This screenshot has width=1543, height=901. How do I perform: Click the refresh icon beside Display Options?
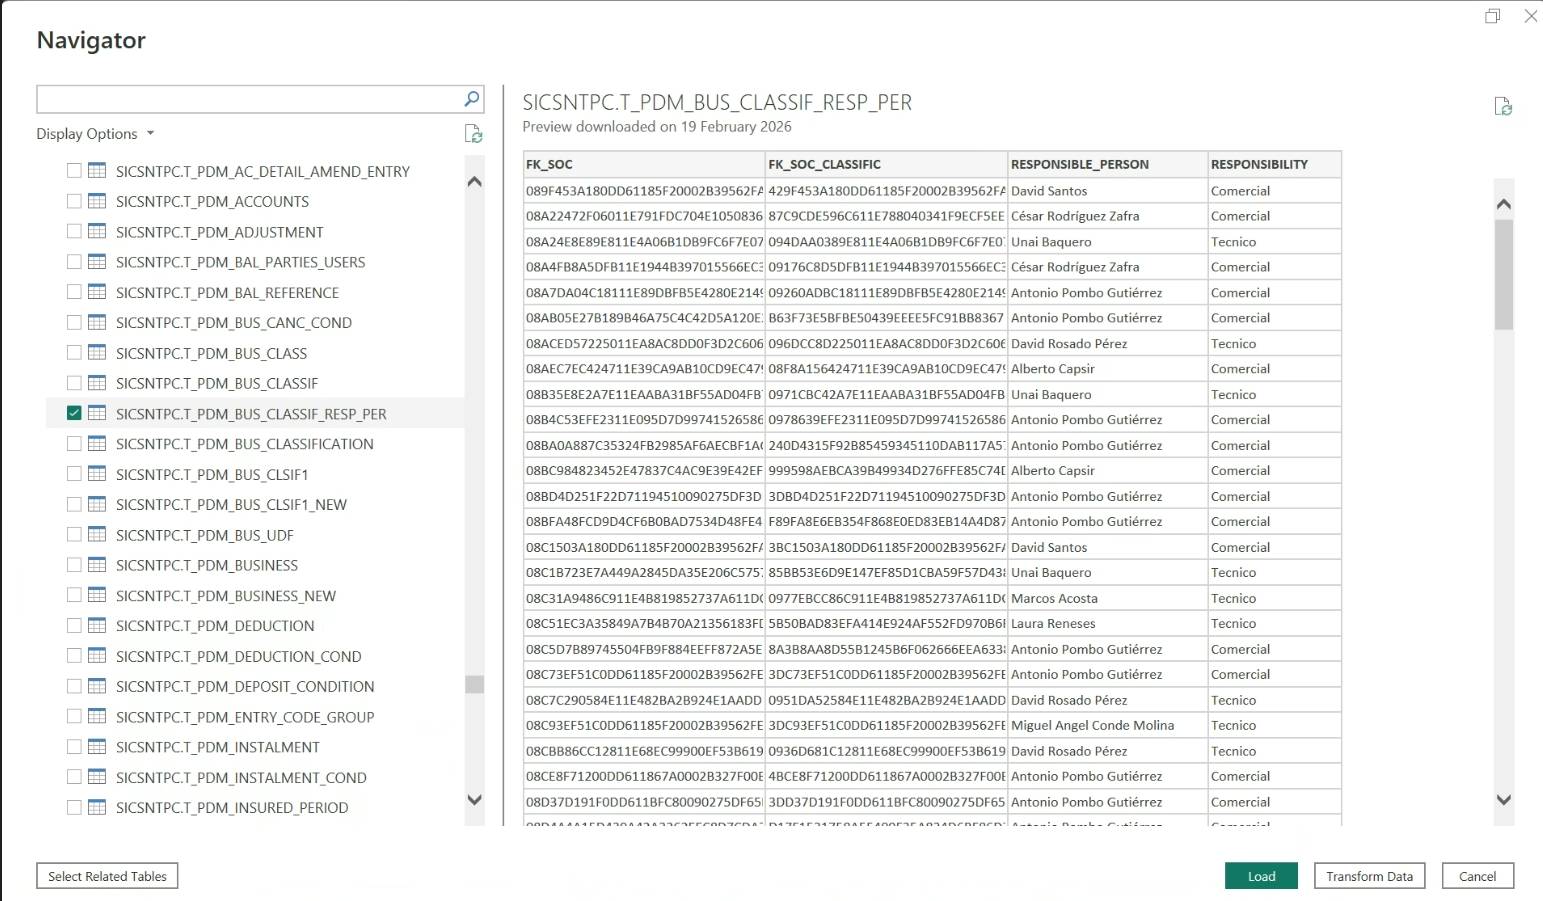coord(474,134)
